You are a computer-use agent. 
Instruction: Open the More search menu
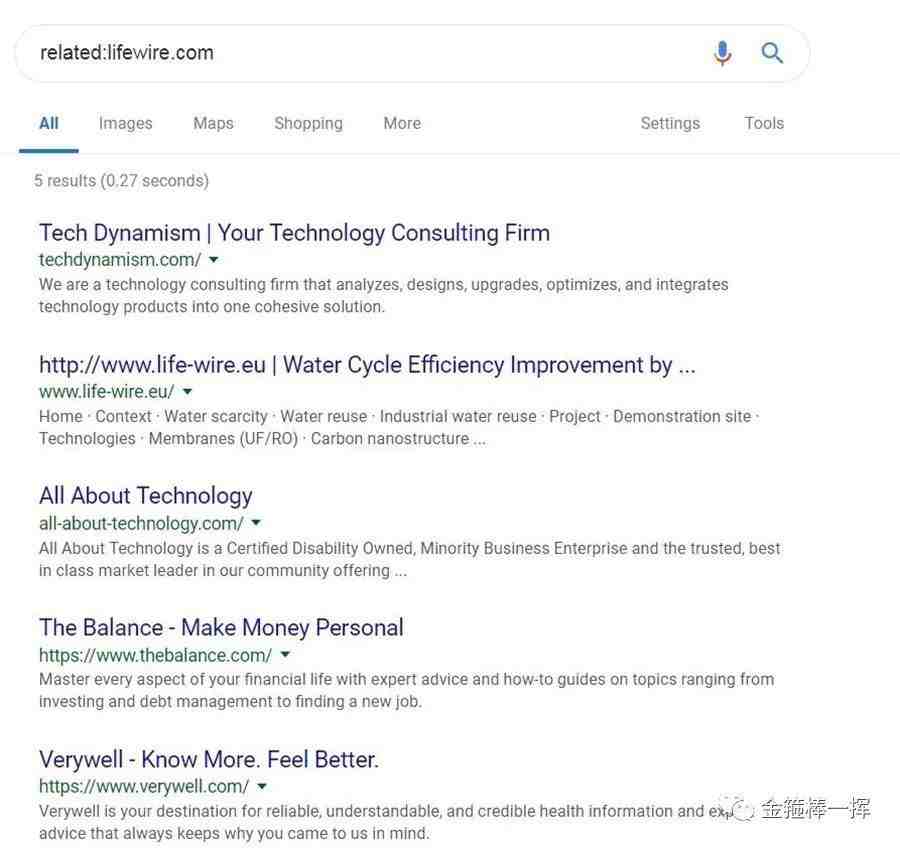(402, 123)
